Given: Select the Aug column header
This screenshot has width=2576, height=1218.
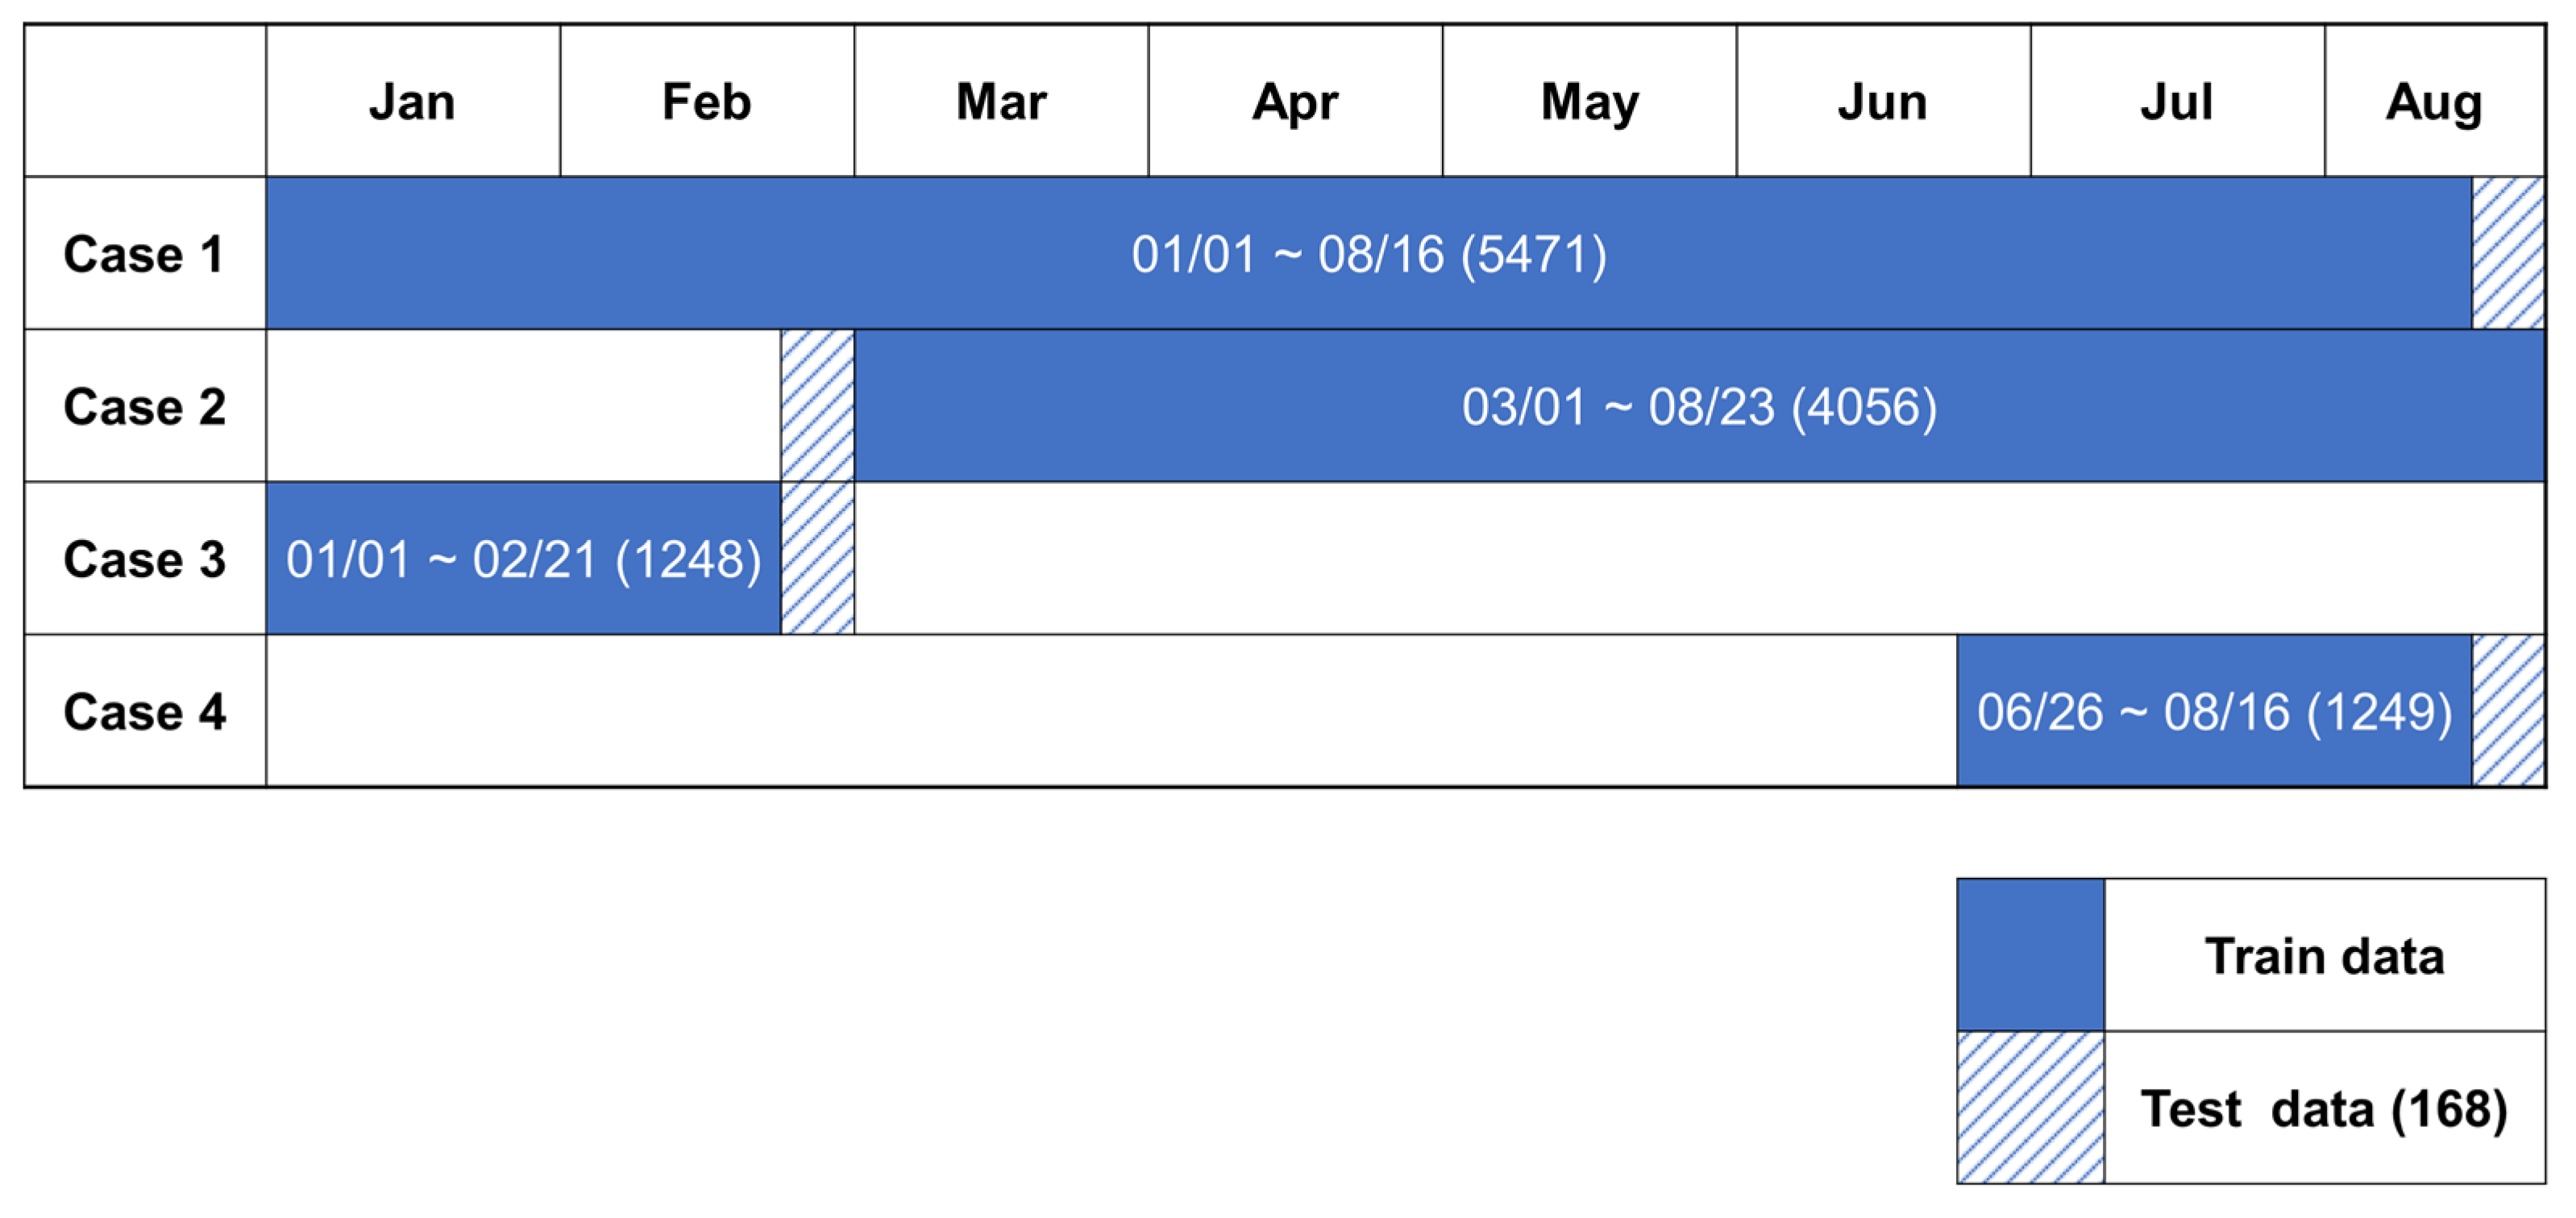Looking at the screenshot, I should 2434,101.
